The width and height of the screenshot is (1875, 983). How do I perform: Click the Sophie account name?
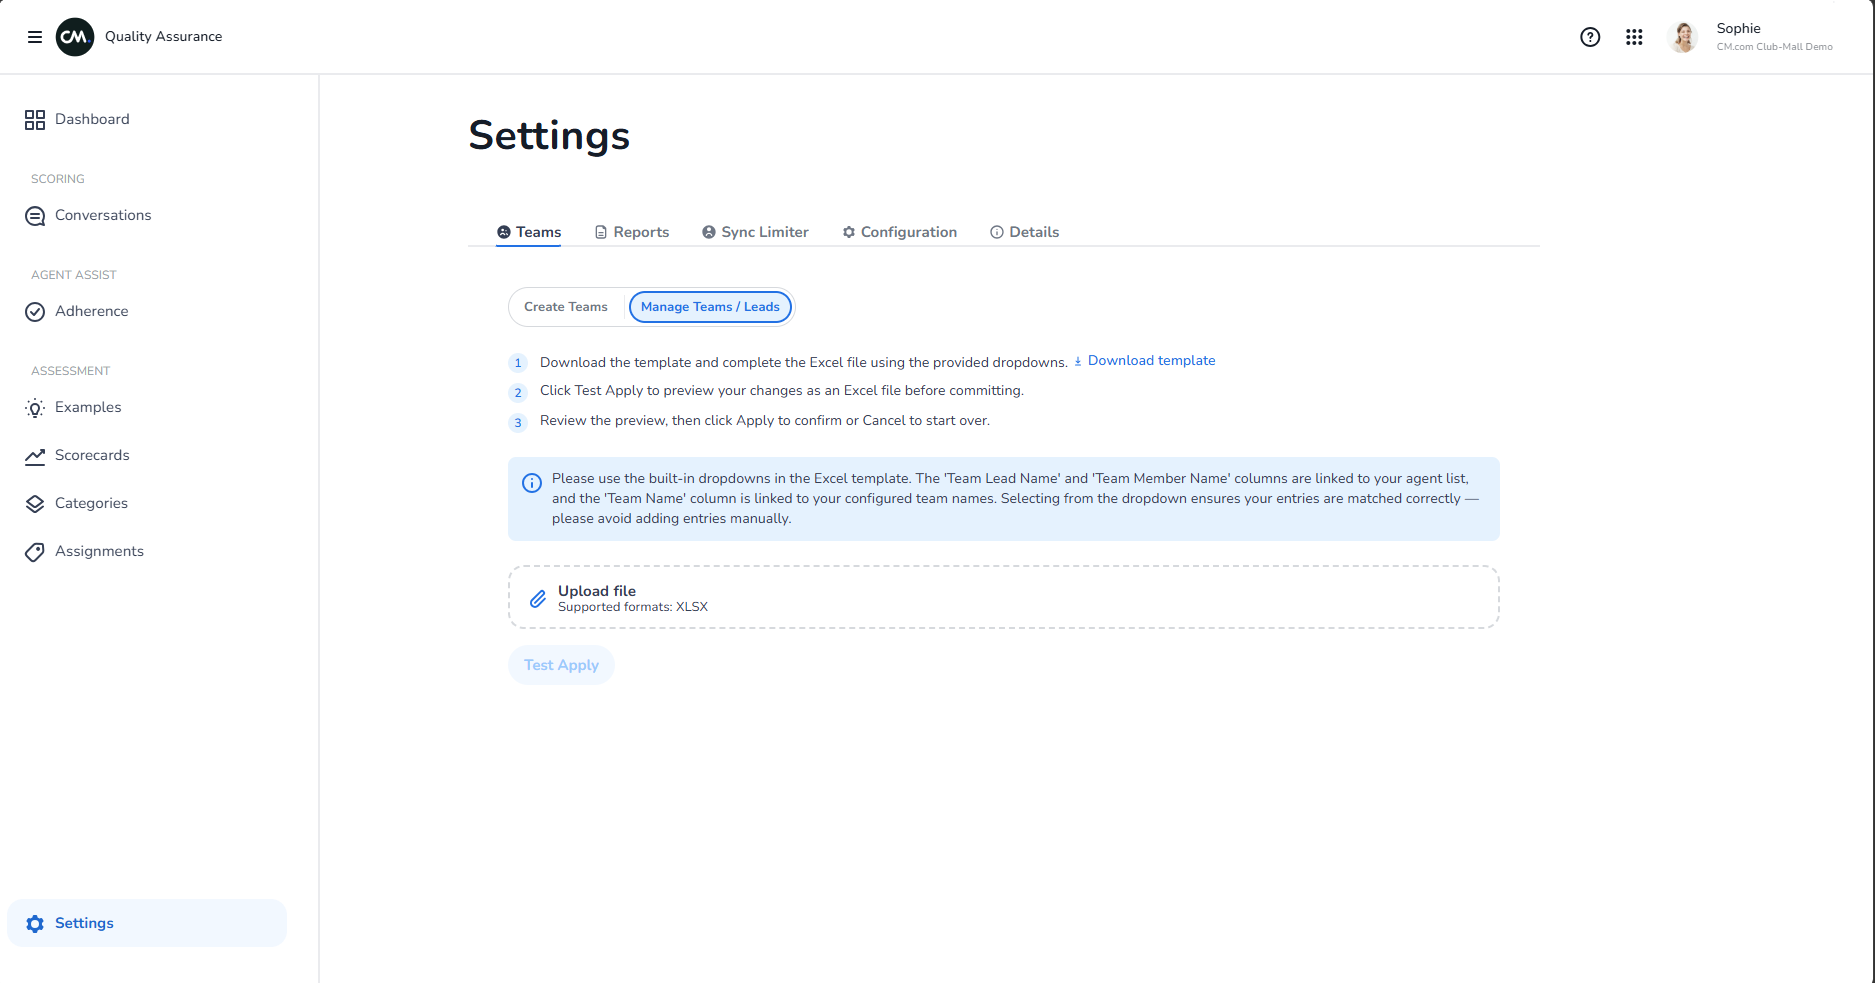point(1738,29)
